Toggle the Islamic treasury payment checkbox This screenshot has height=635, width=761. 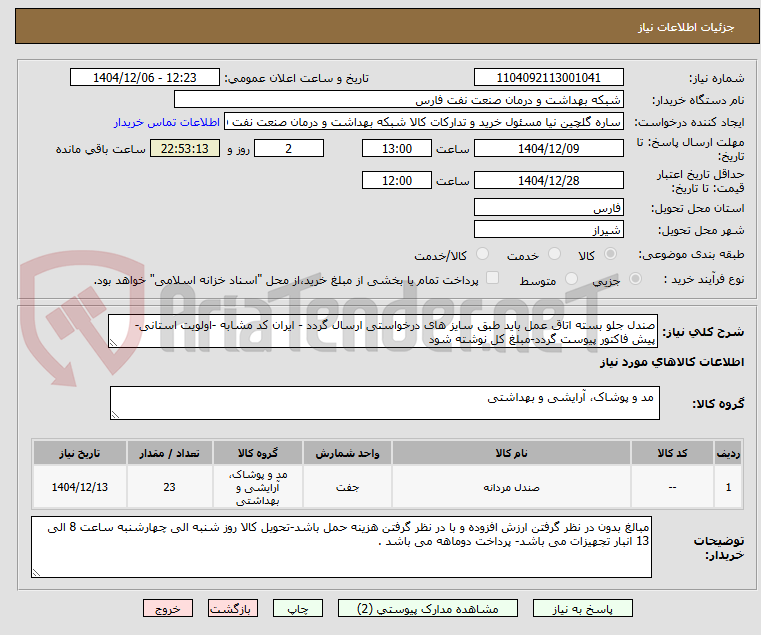coord(492,278)
